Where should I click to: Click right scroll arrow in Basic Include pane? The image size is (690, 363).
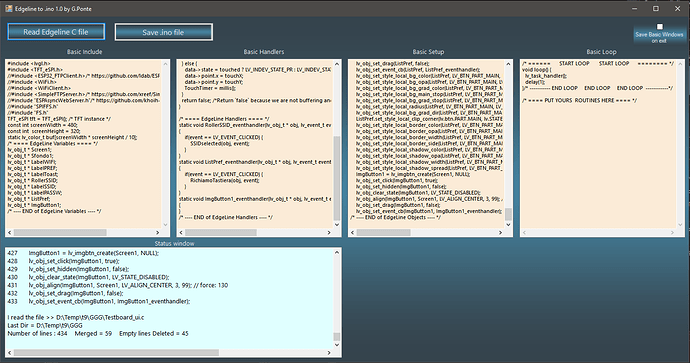pyautogui.click(x=158, y=232)
